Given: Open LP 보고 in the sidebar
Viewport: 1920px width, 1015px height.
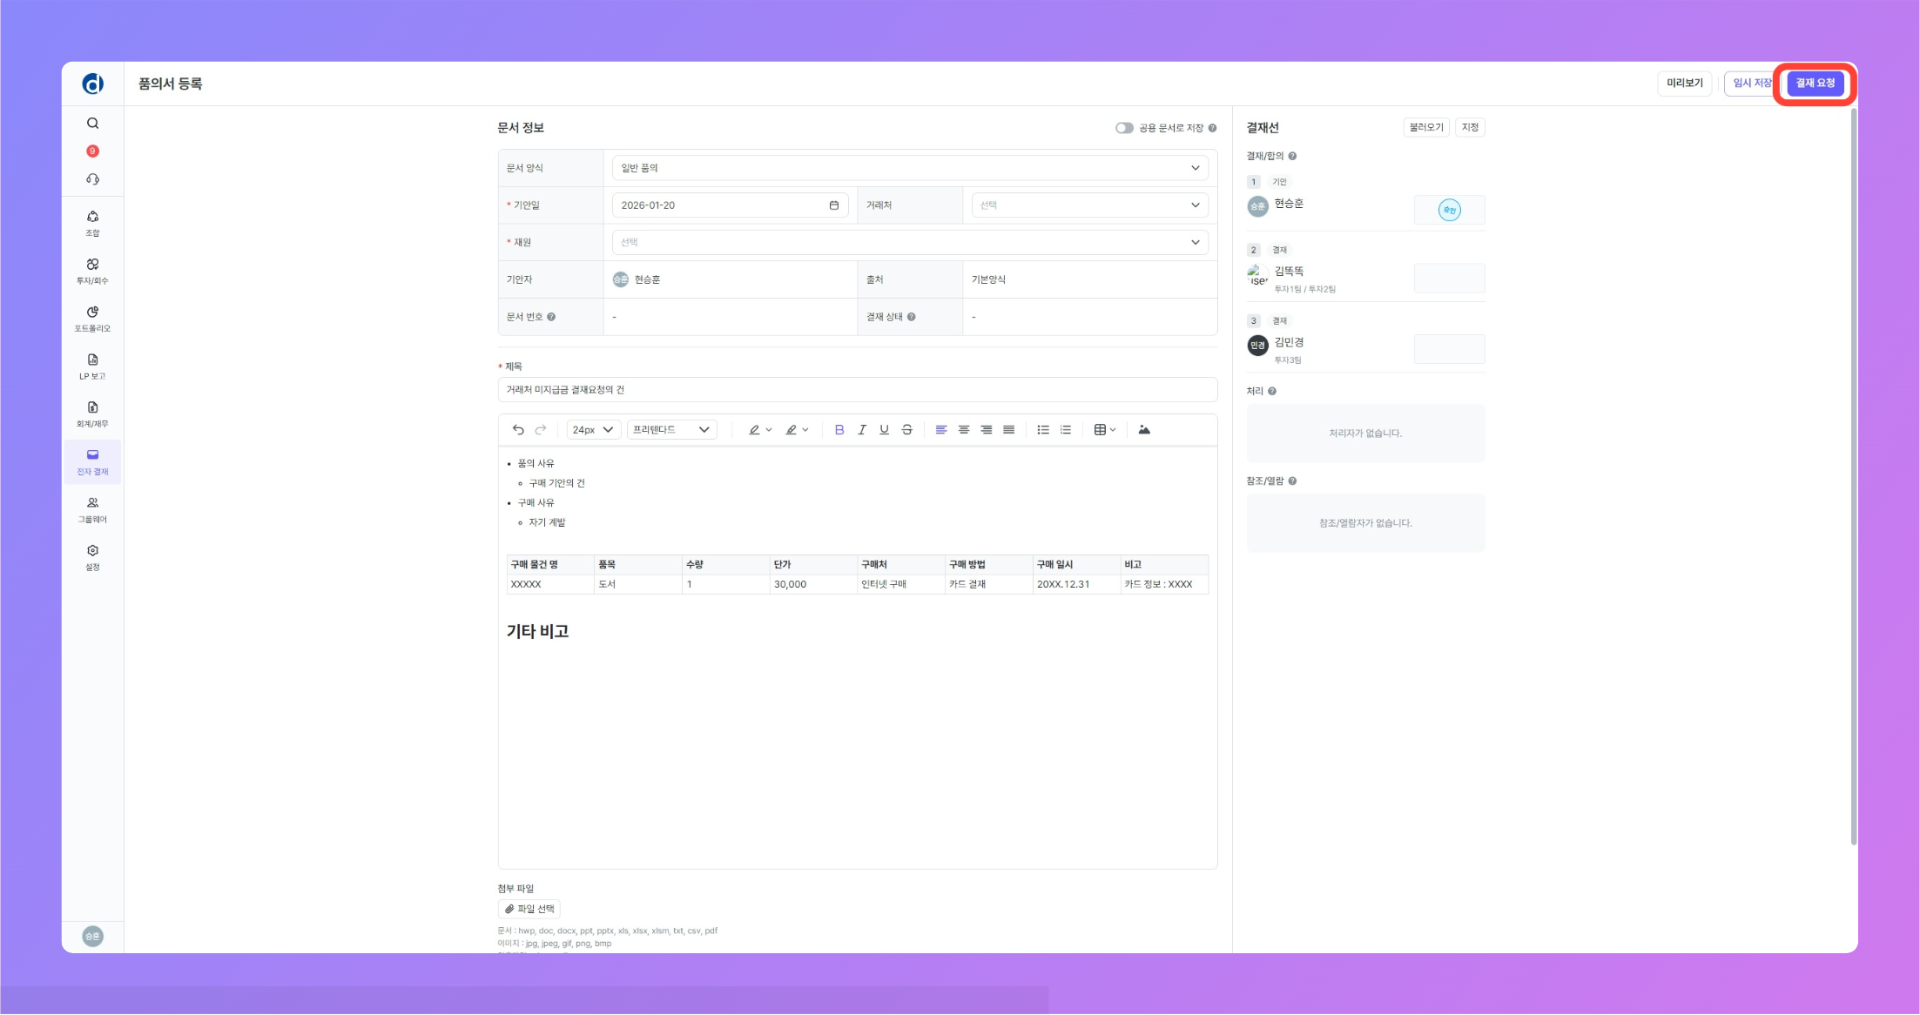Looking at the screenshot, I should pos(92,367).
